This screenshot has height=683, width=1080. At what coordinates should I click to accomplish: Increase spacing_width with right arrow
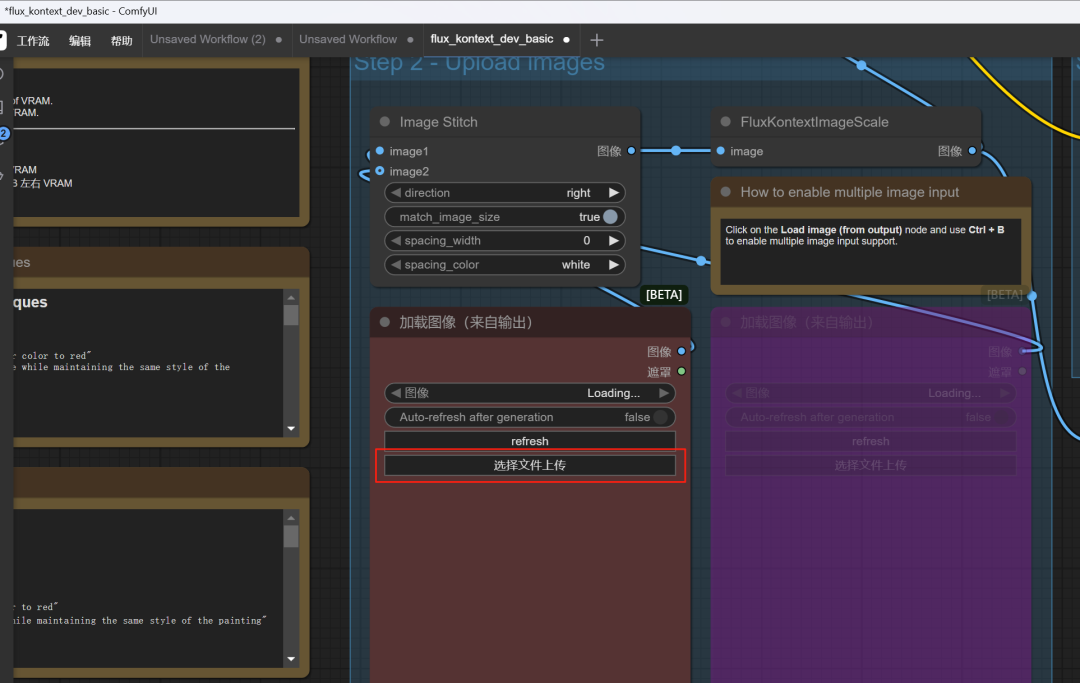(x=613, y=240)
